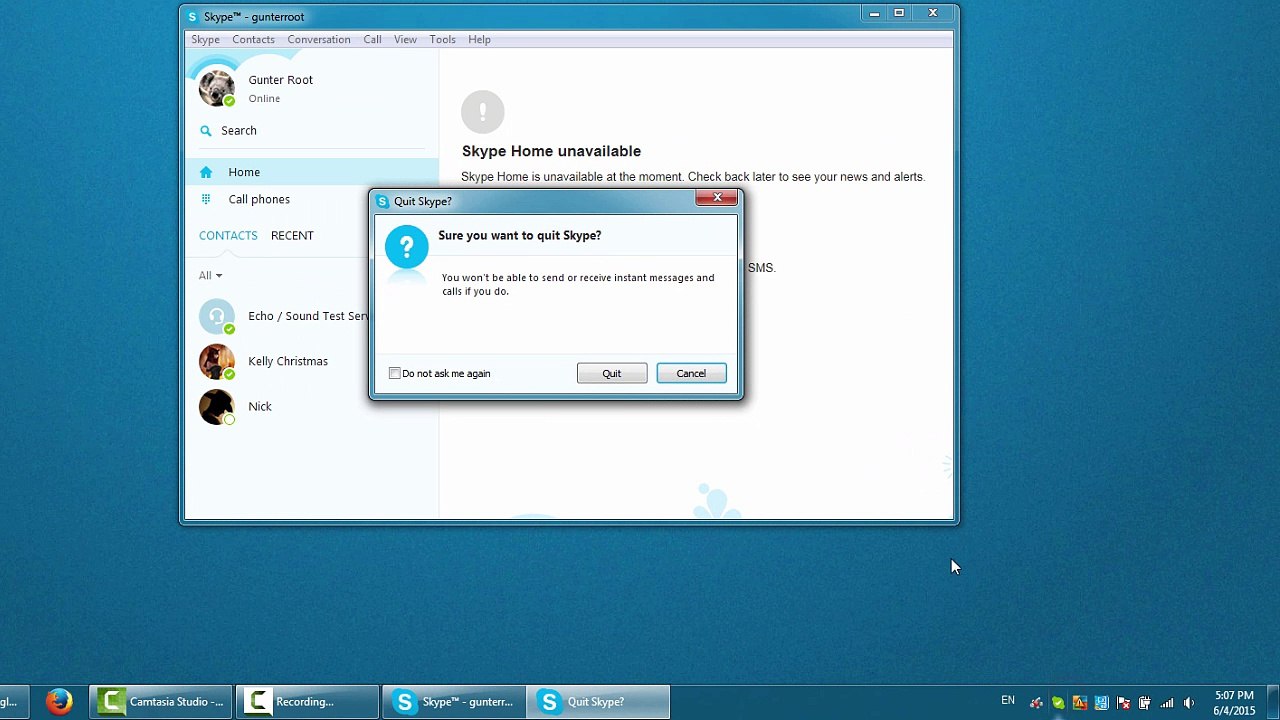Switch to Camtasia Studio in the taskbar

161,701
